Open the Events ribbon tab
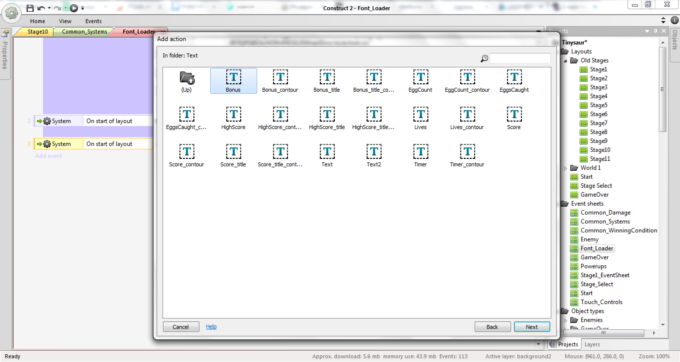Viewport: 680px width, 362px height. click(x=93, y=21)
